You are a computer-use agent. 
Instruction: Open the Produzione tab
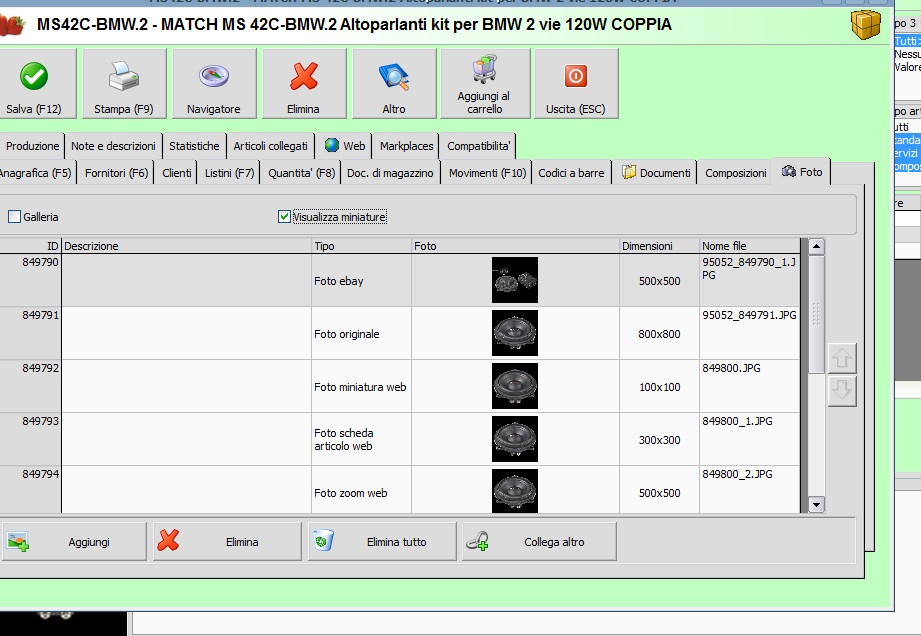pos(32,146)
